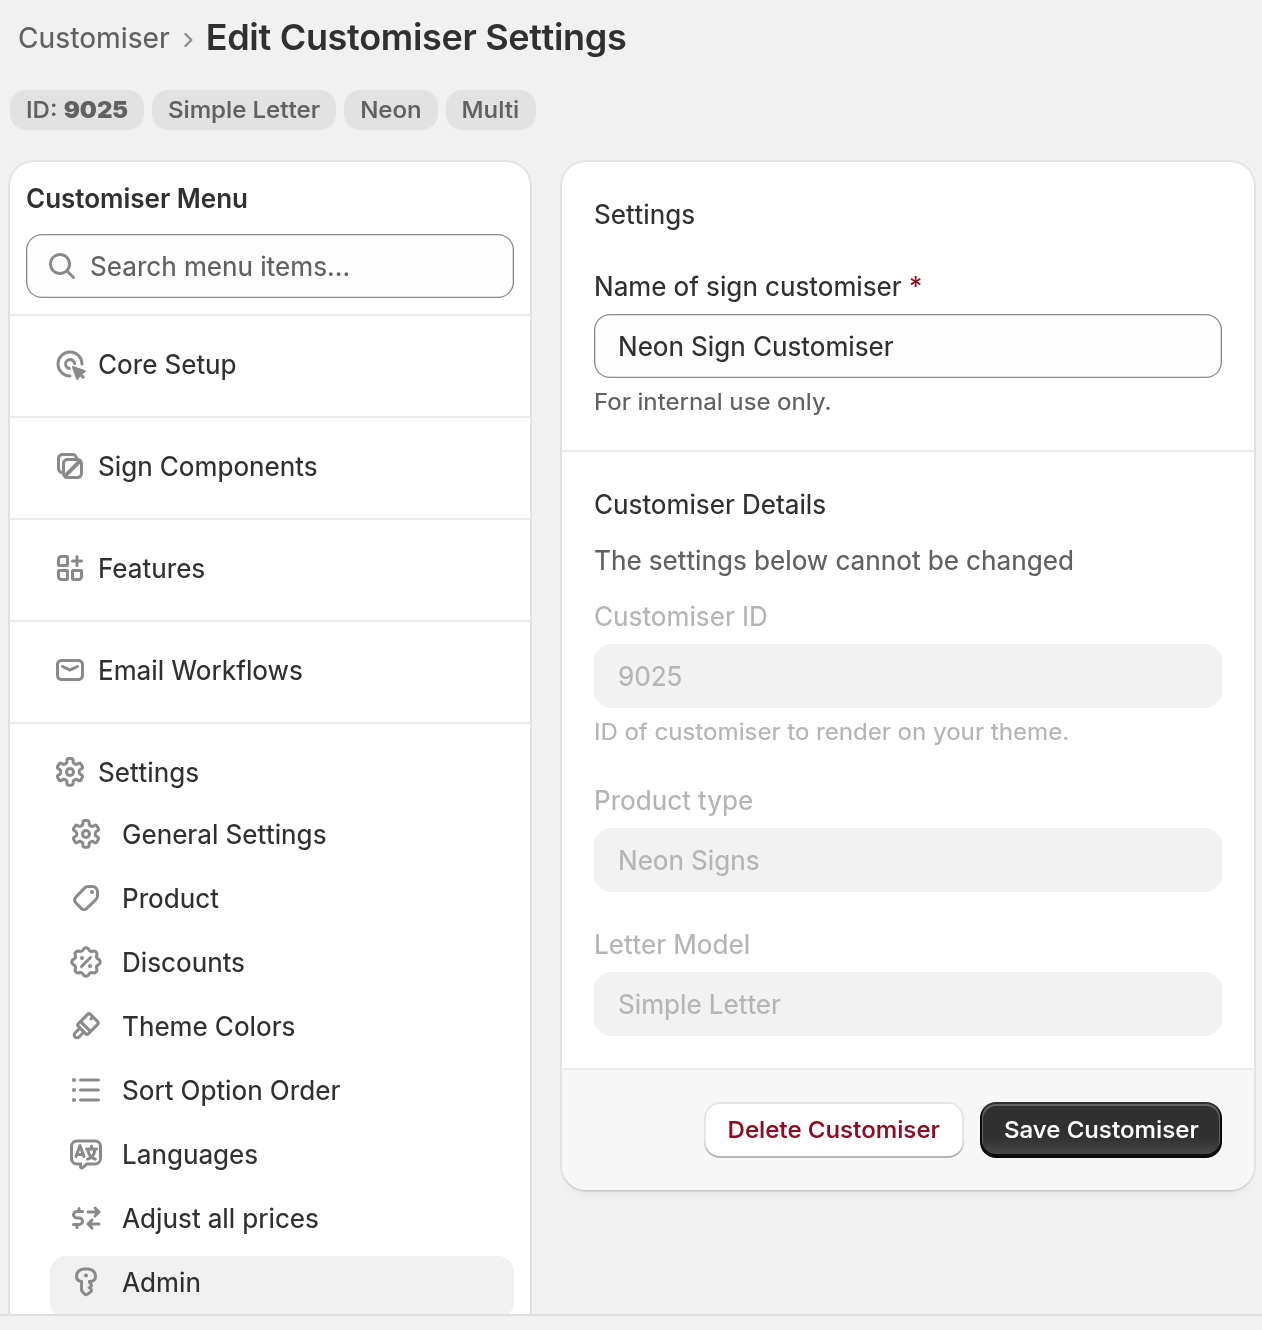Select the Admin menu item
Screen dimensions: 1262x1330
[x=282, y=1283]
